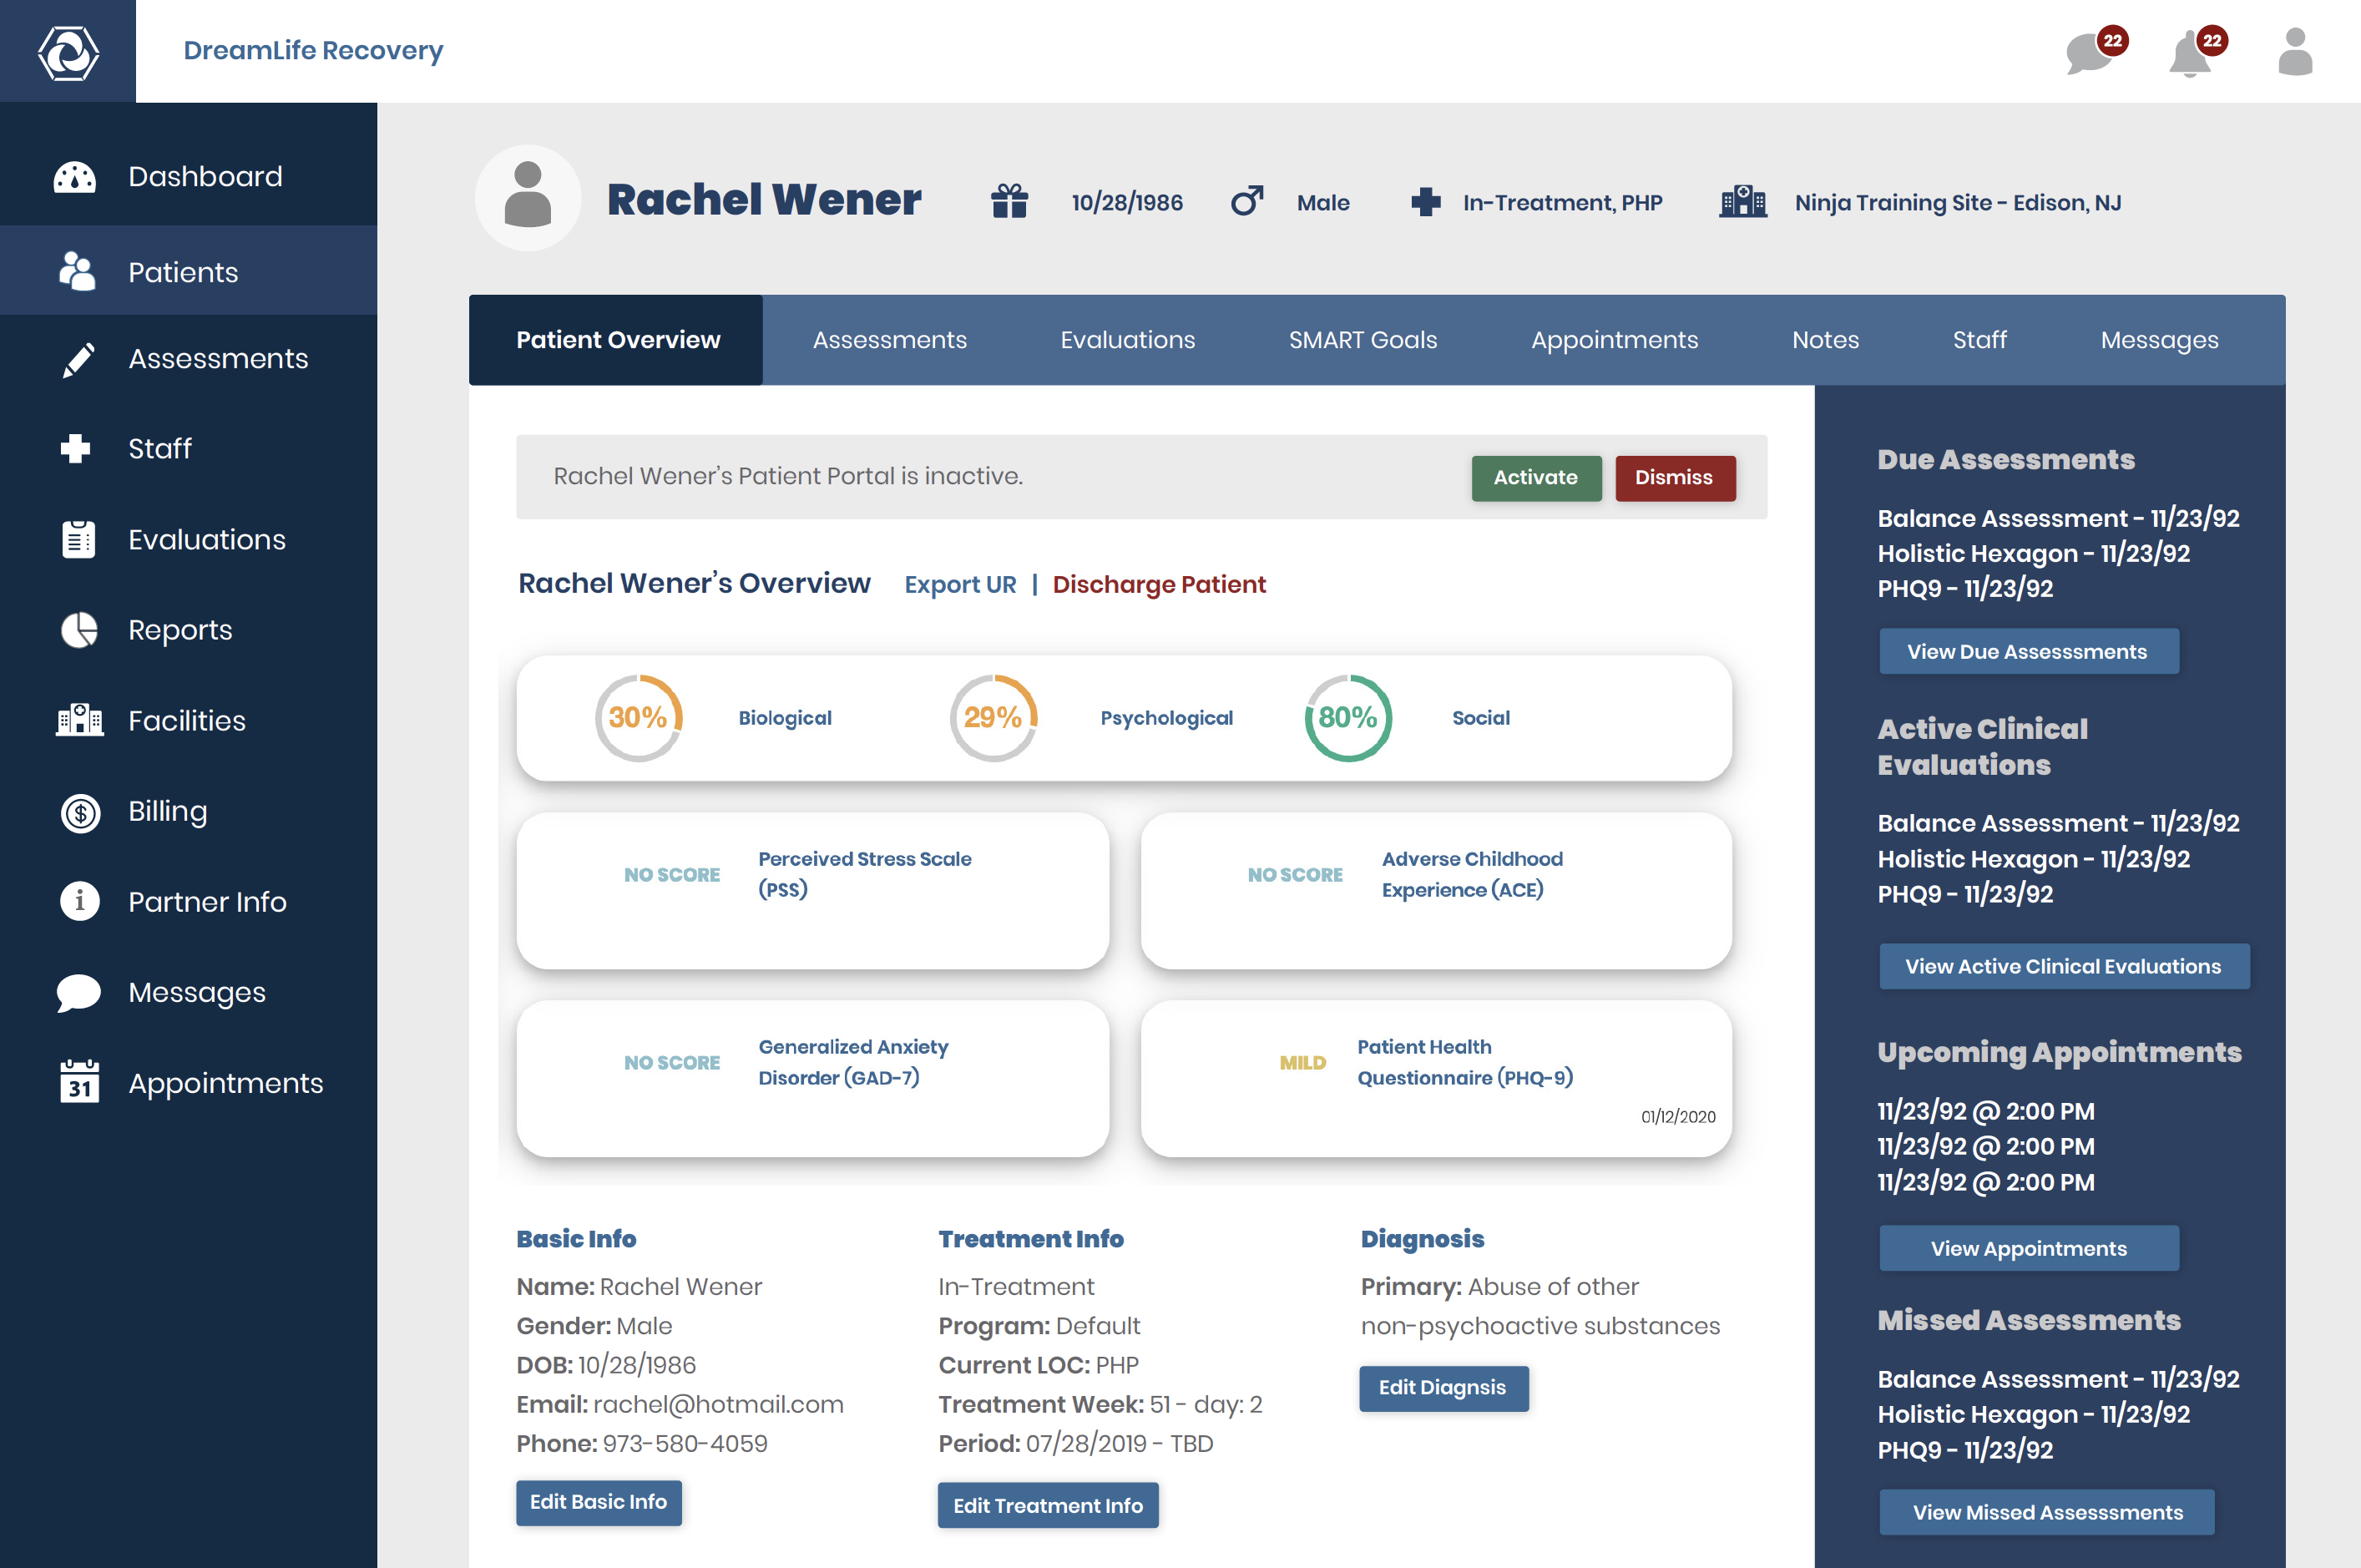Open Dashboard from the sidebar gauge icon
2361x1568 pixels.
click(75, 177)
